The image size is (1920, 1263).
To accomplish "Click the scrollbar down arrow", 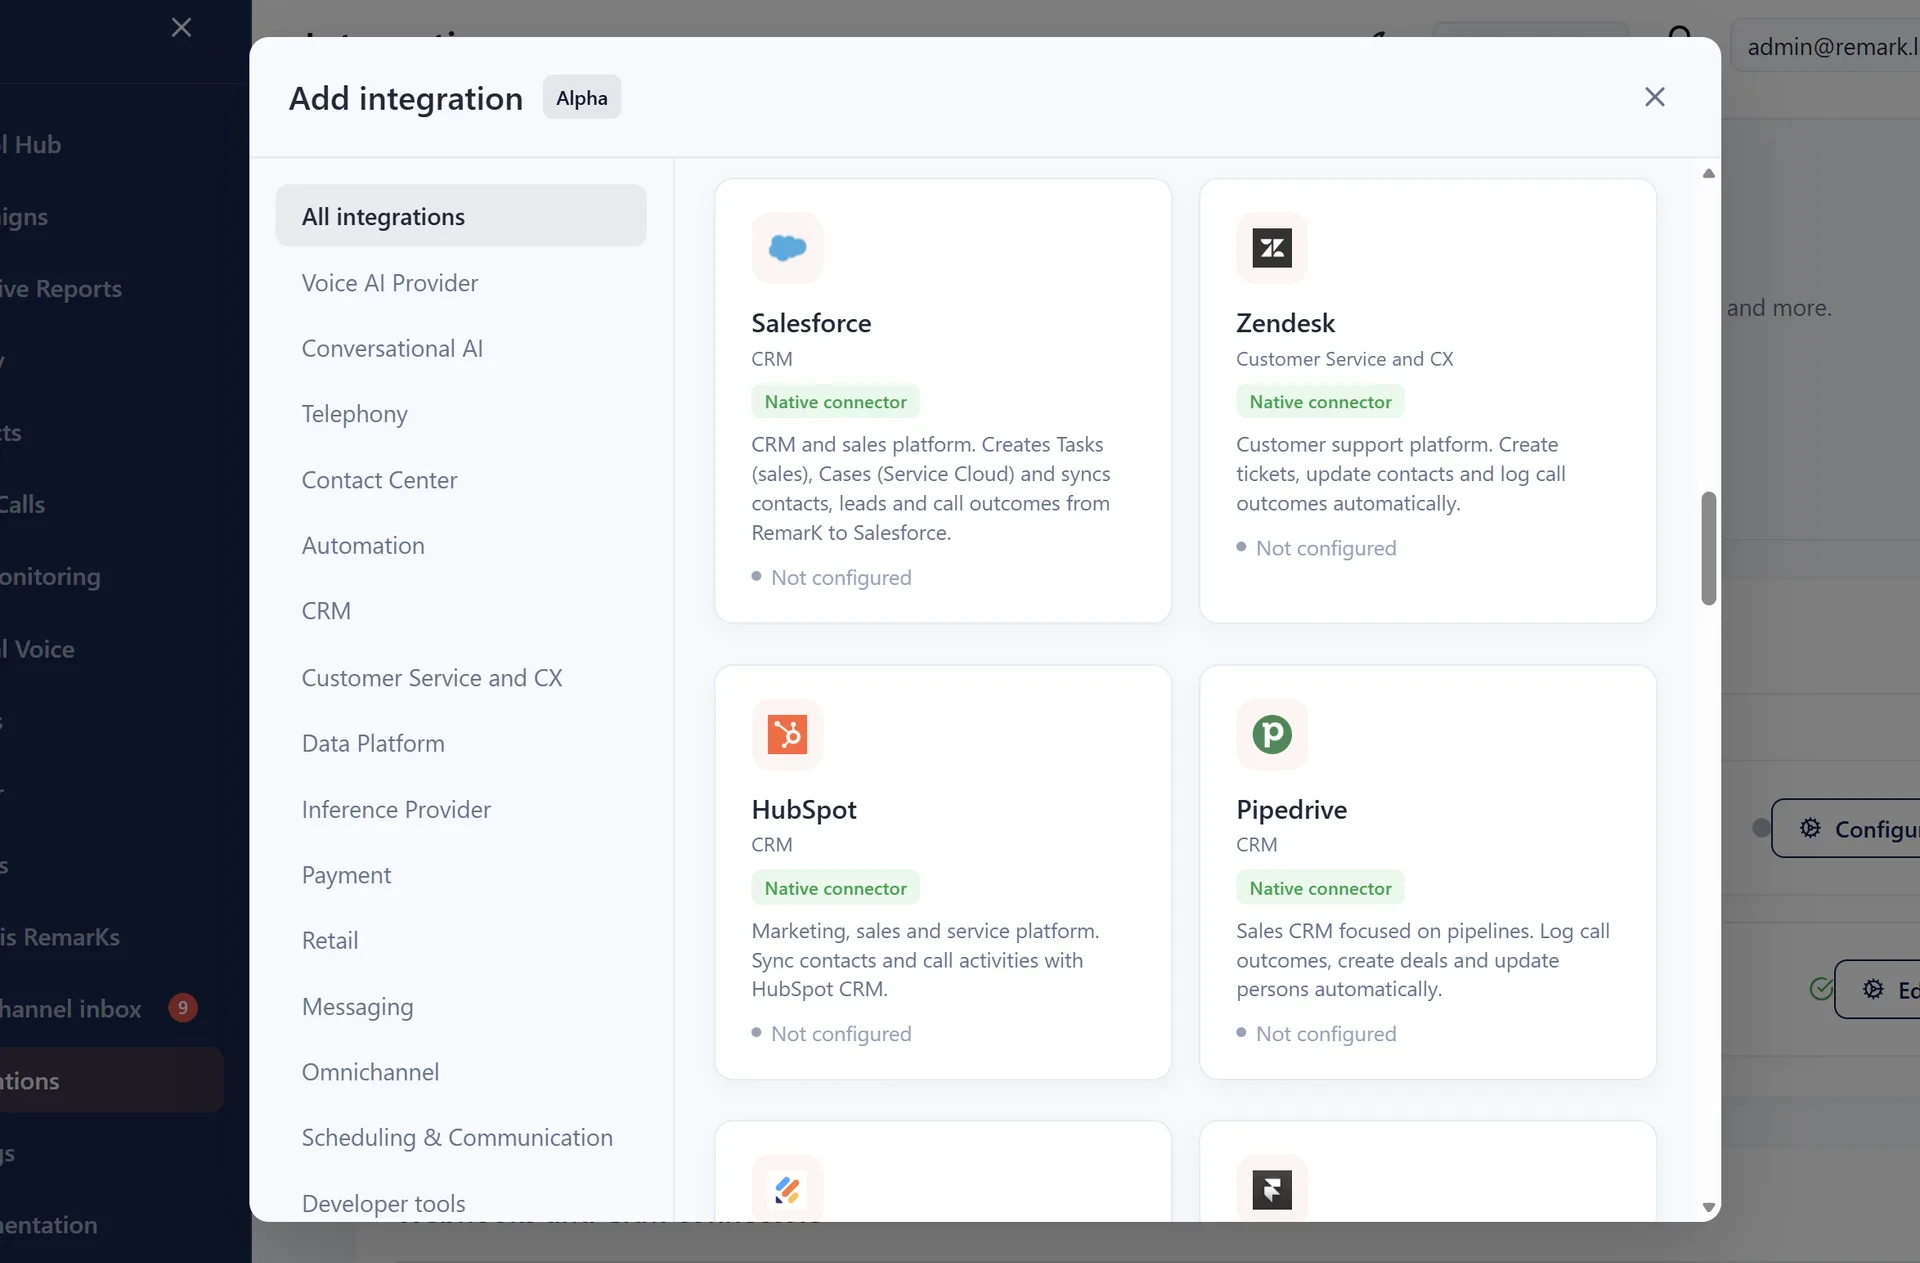I will (1709, 1208).
